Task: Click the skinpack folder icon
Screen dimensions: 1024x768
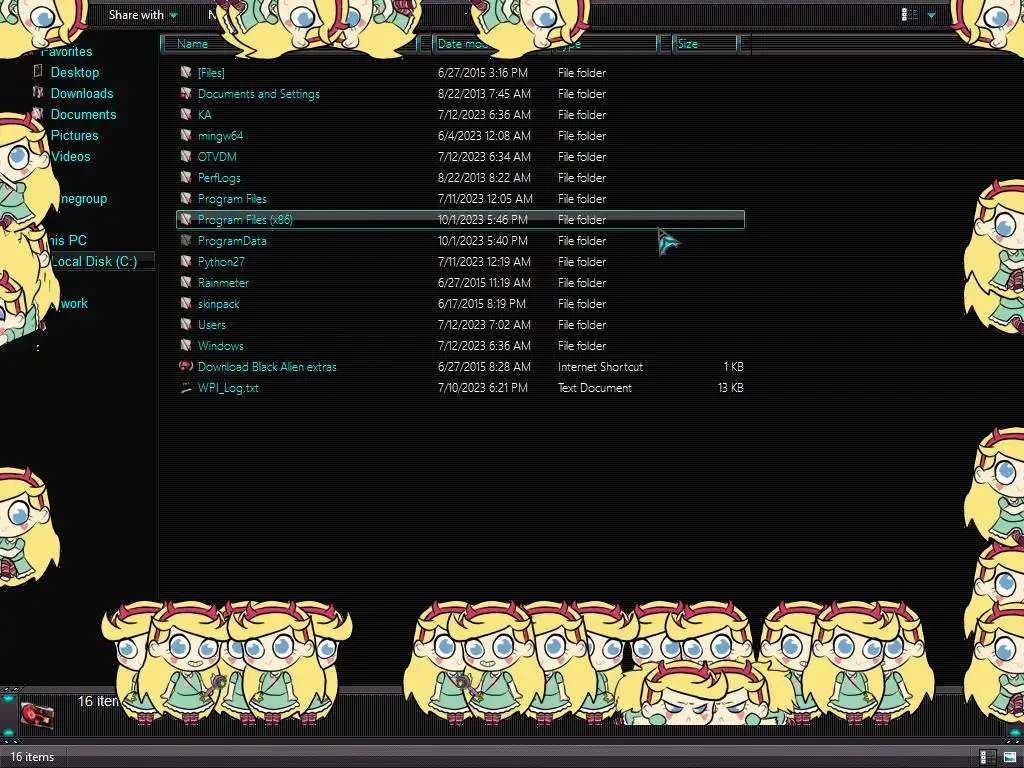Action: click(186, 304)
